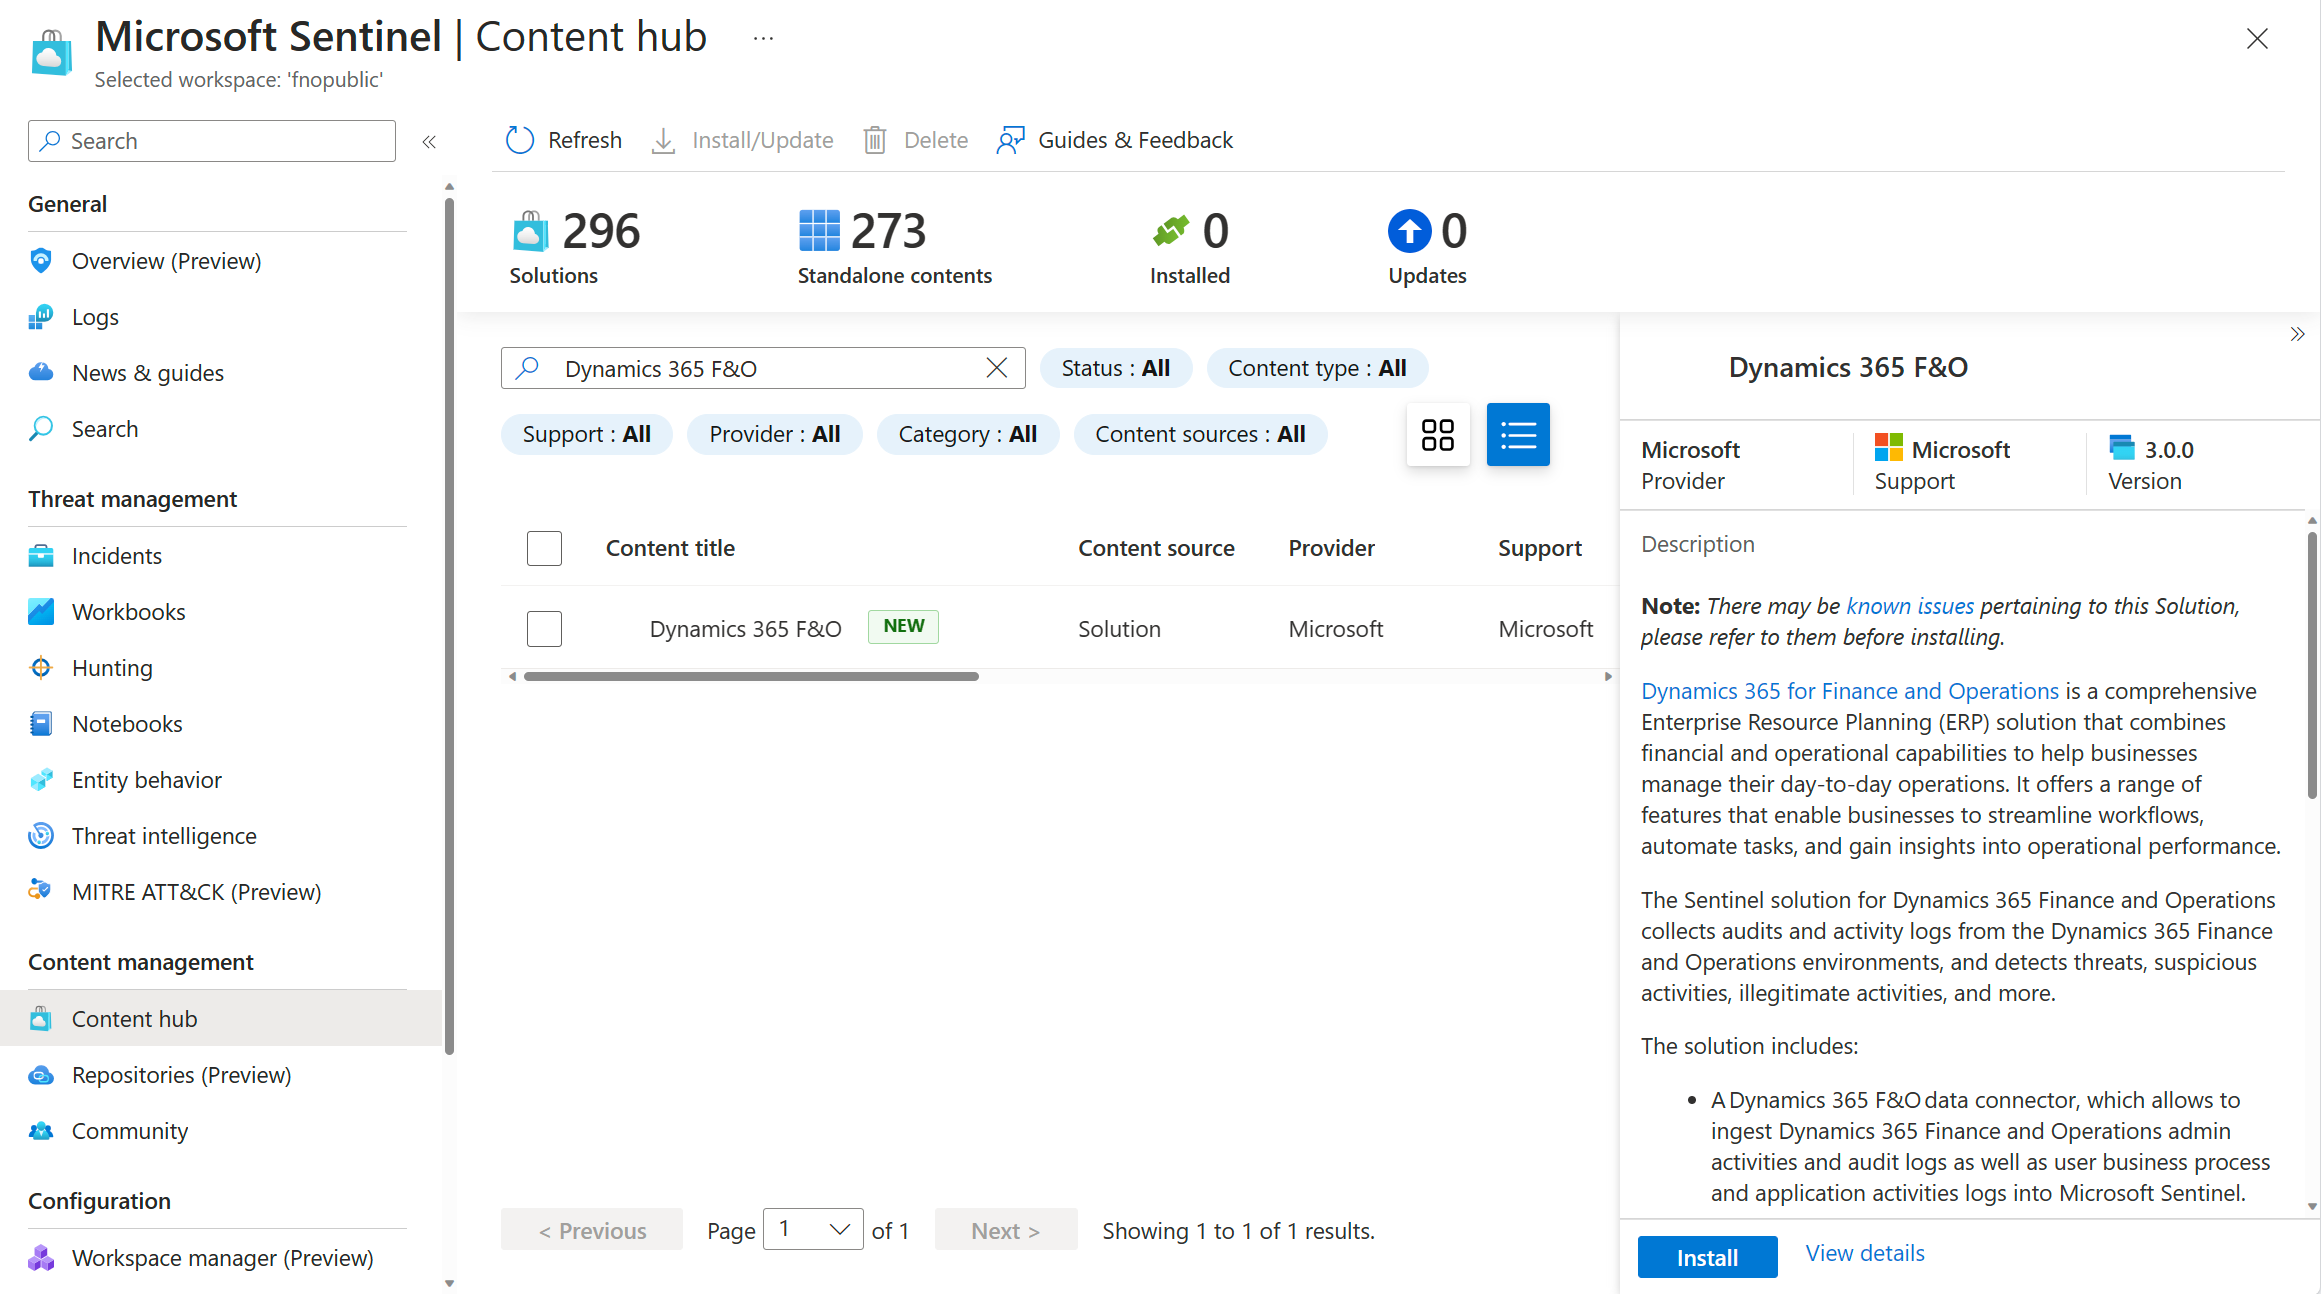Open the Content type filter

(1316, 368)
